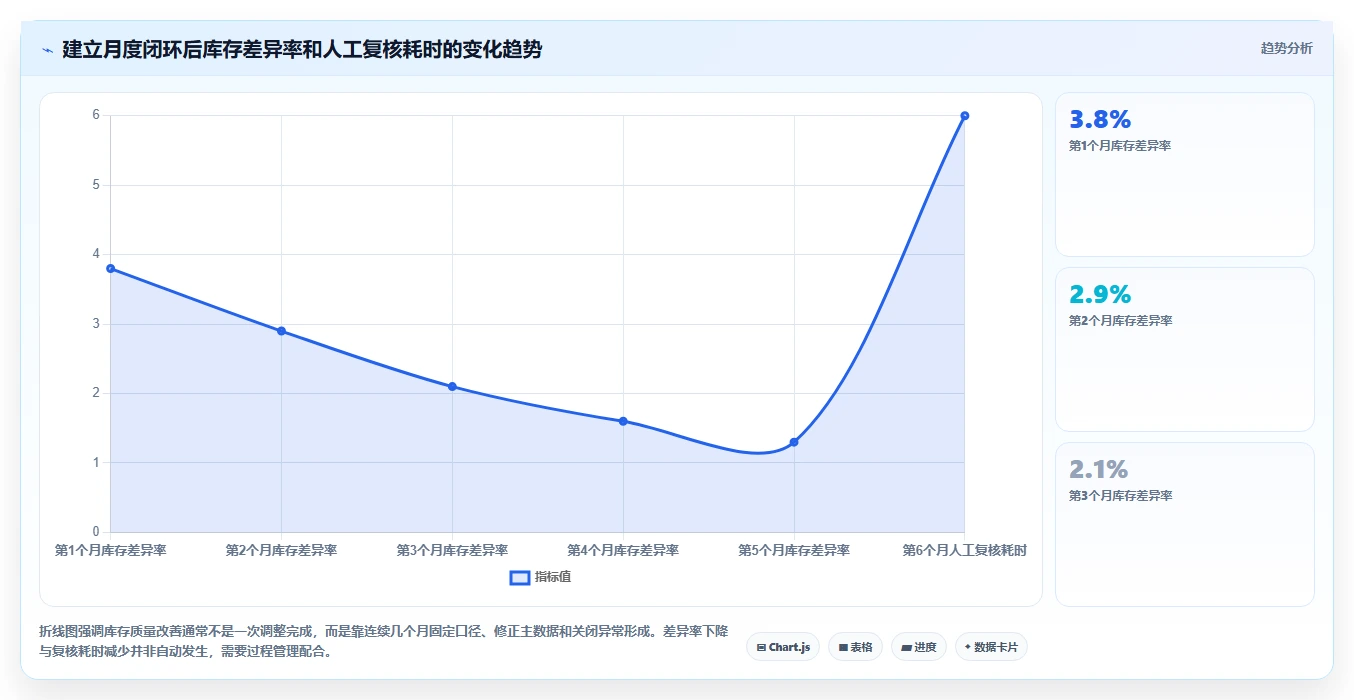Click x-axis label 第6个月人工复核耗时
The image size is (1354, 700).
(x=965, y=550)
